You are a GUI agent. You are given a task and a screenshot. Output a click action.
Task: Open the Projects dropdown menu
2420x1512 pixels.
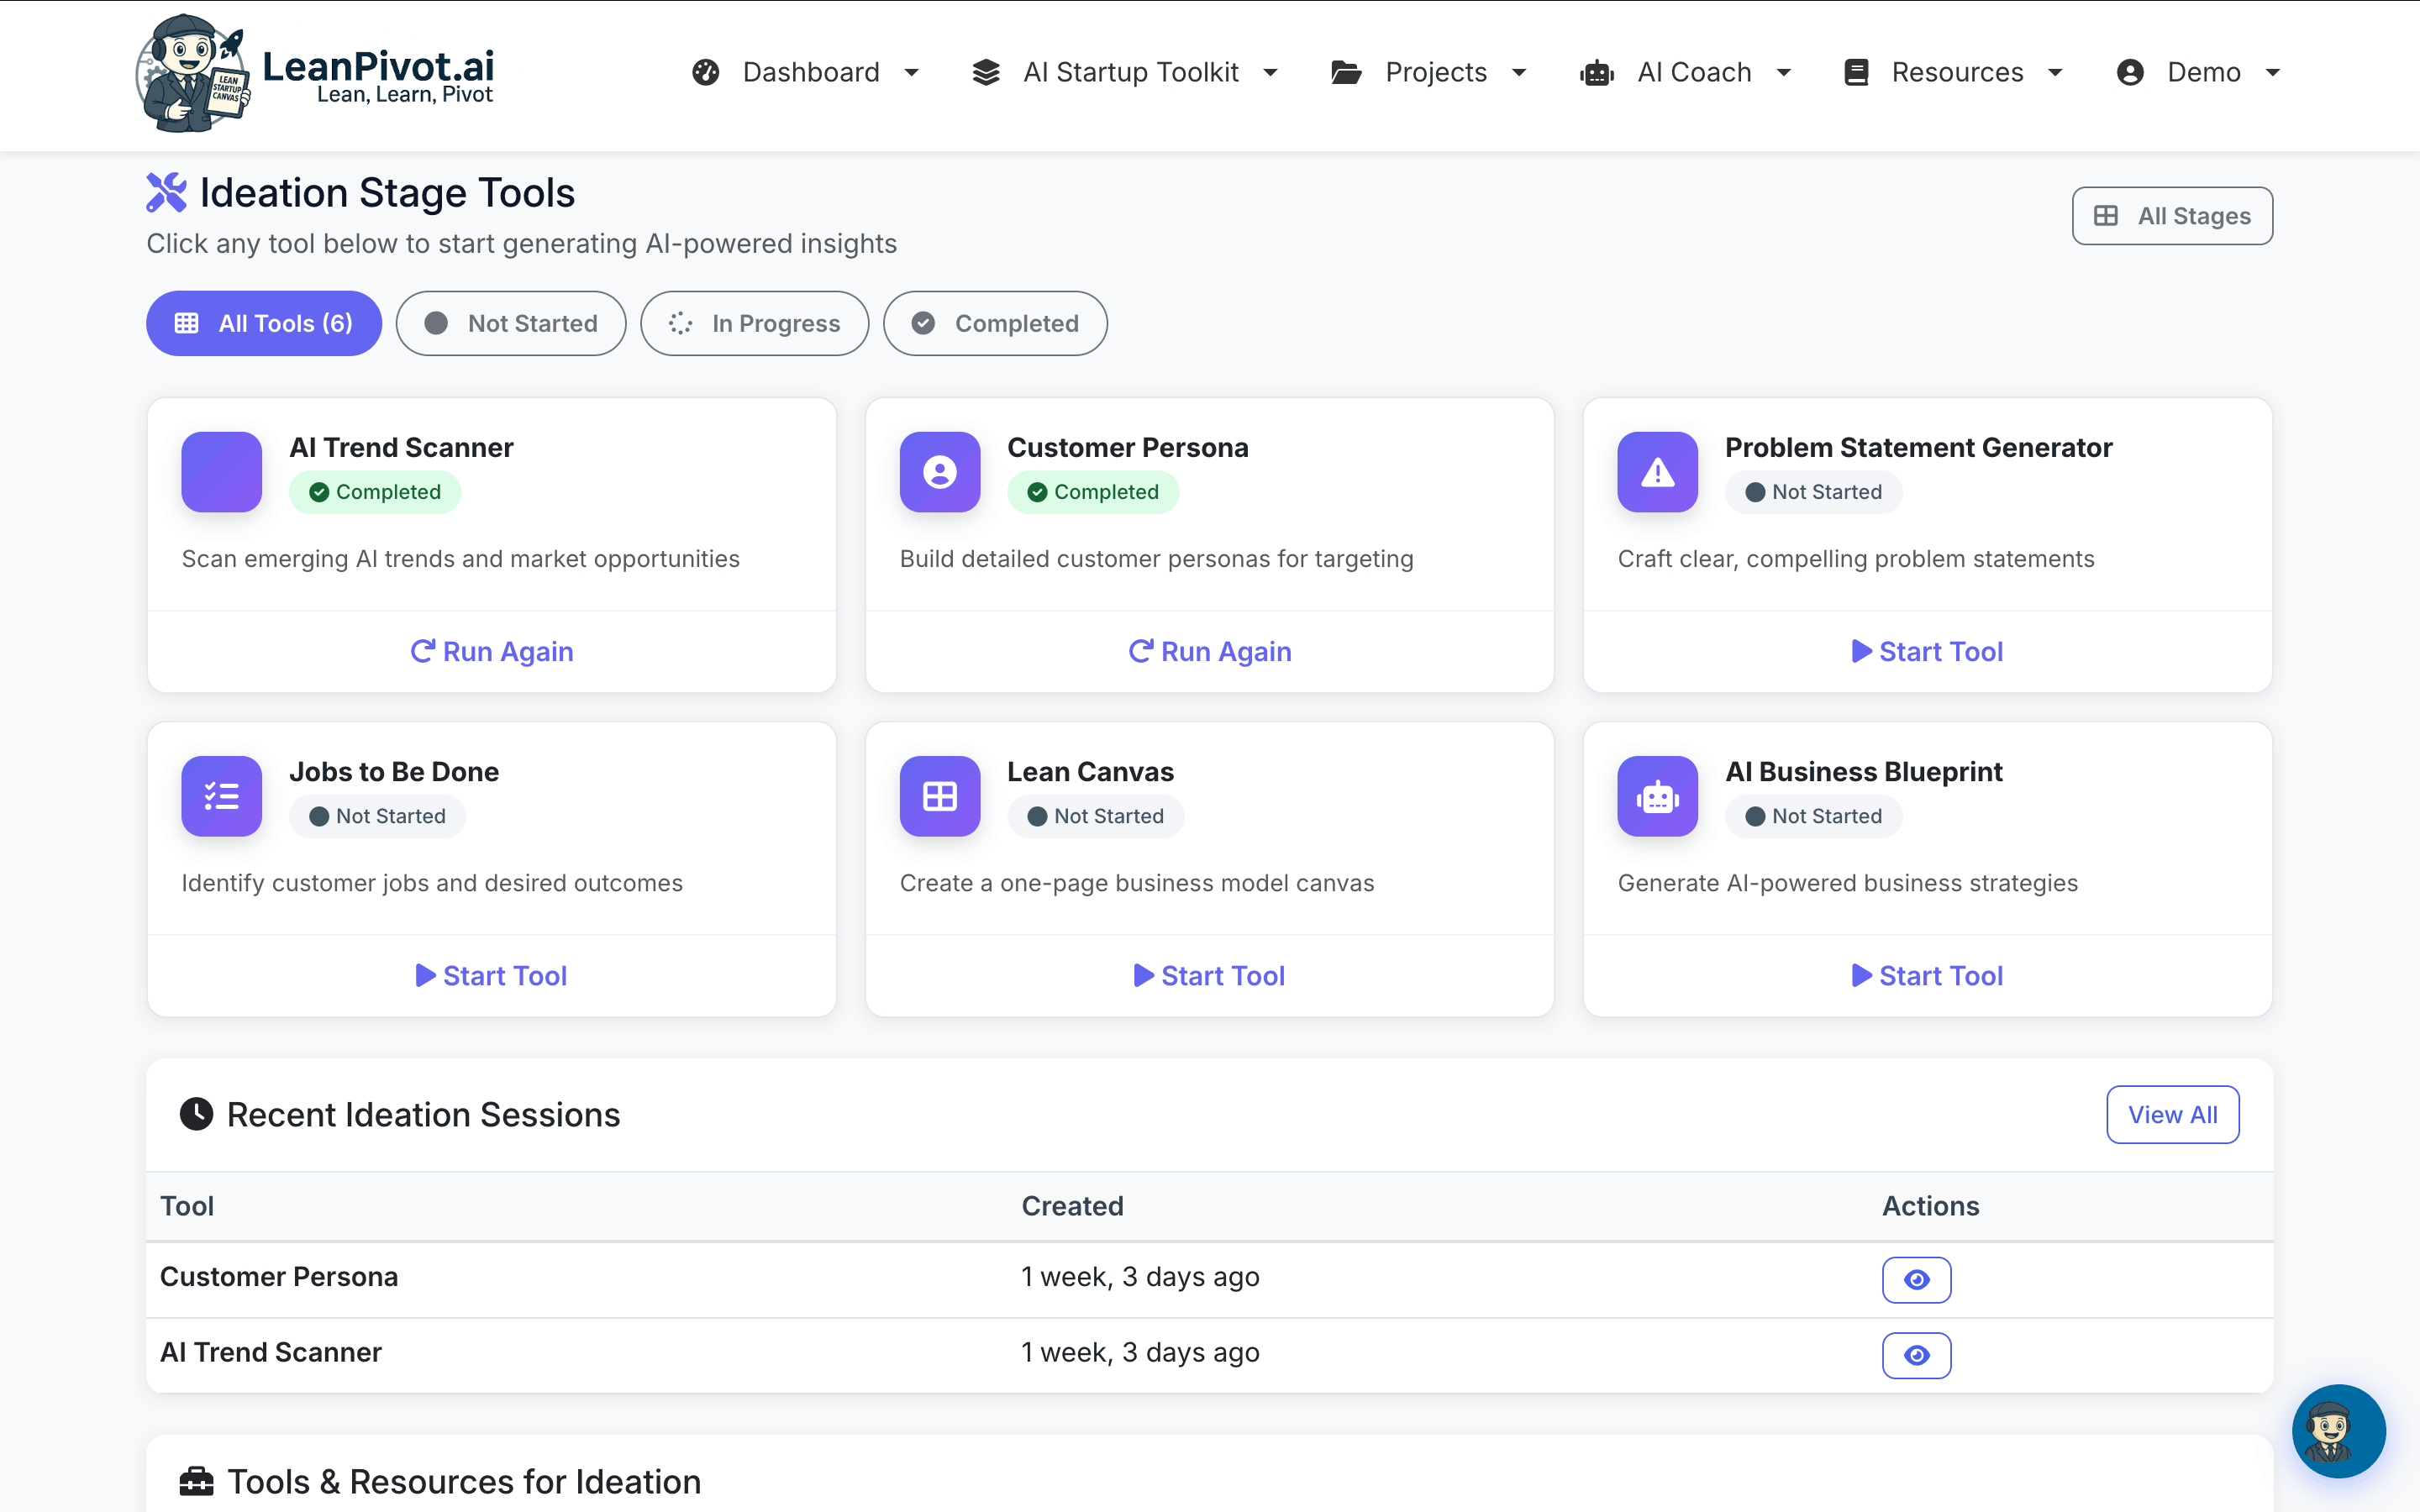[1429, 72]
